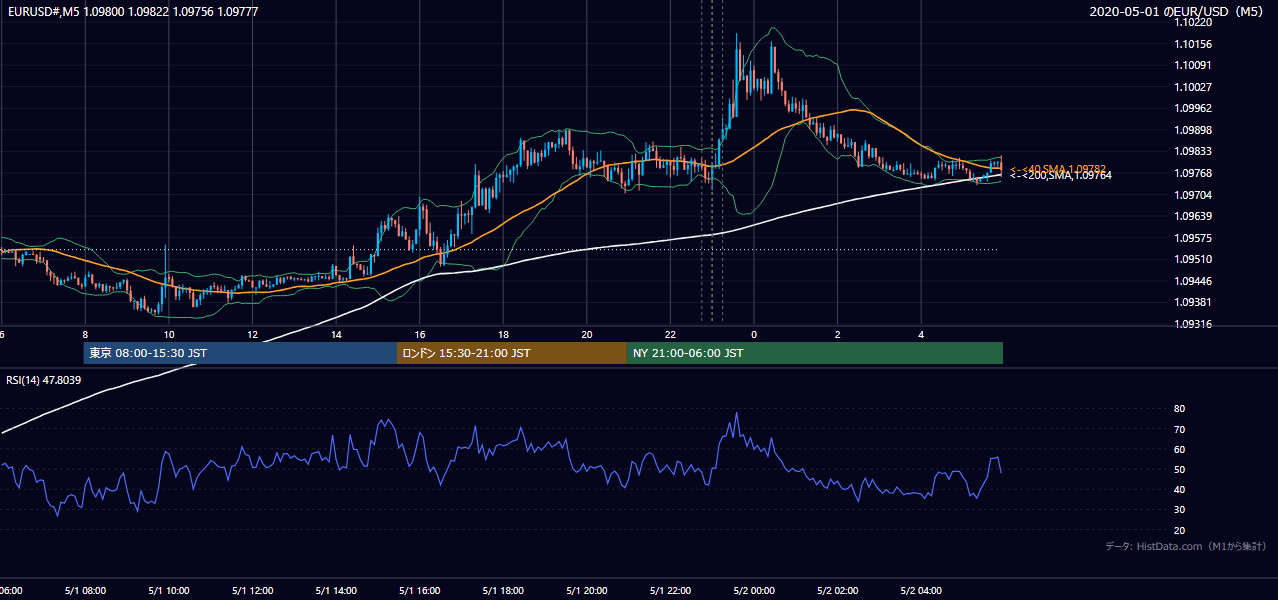Click the RSI(14) 47.8039 indicator label
The height and width of the screenshot is (600, 1278).
click(x=44, y=380)
